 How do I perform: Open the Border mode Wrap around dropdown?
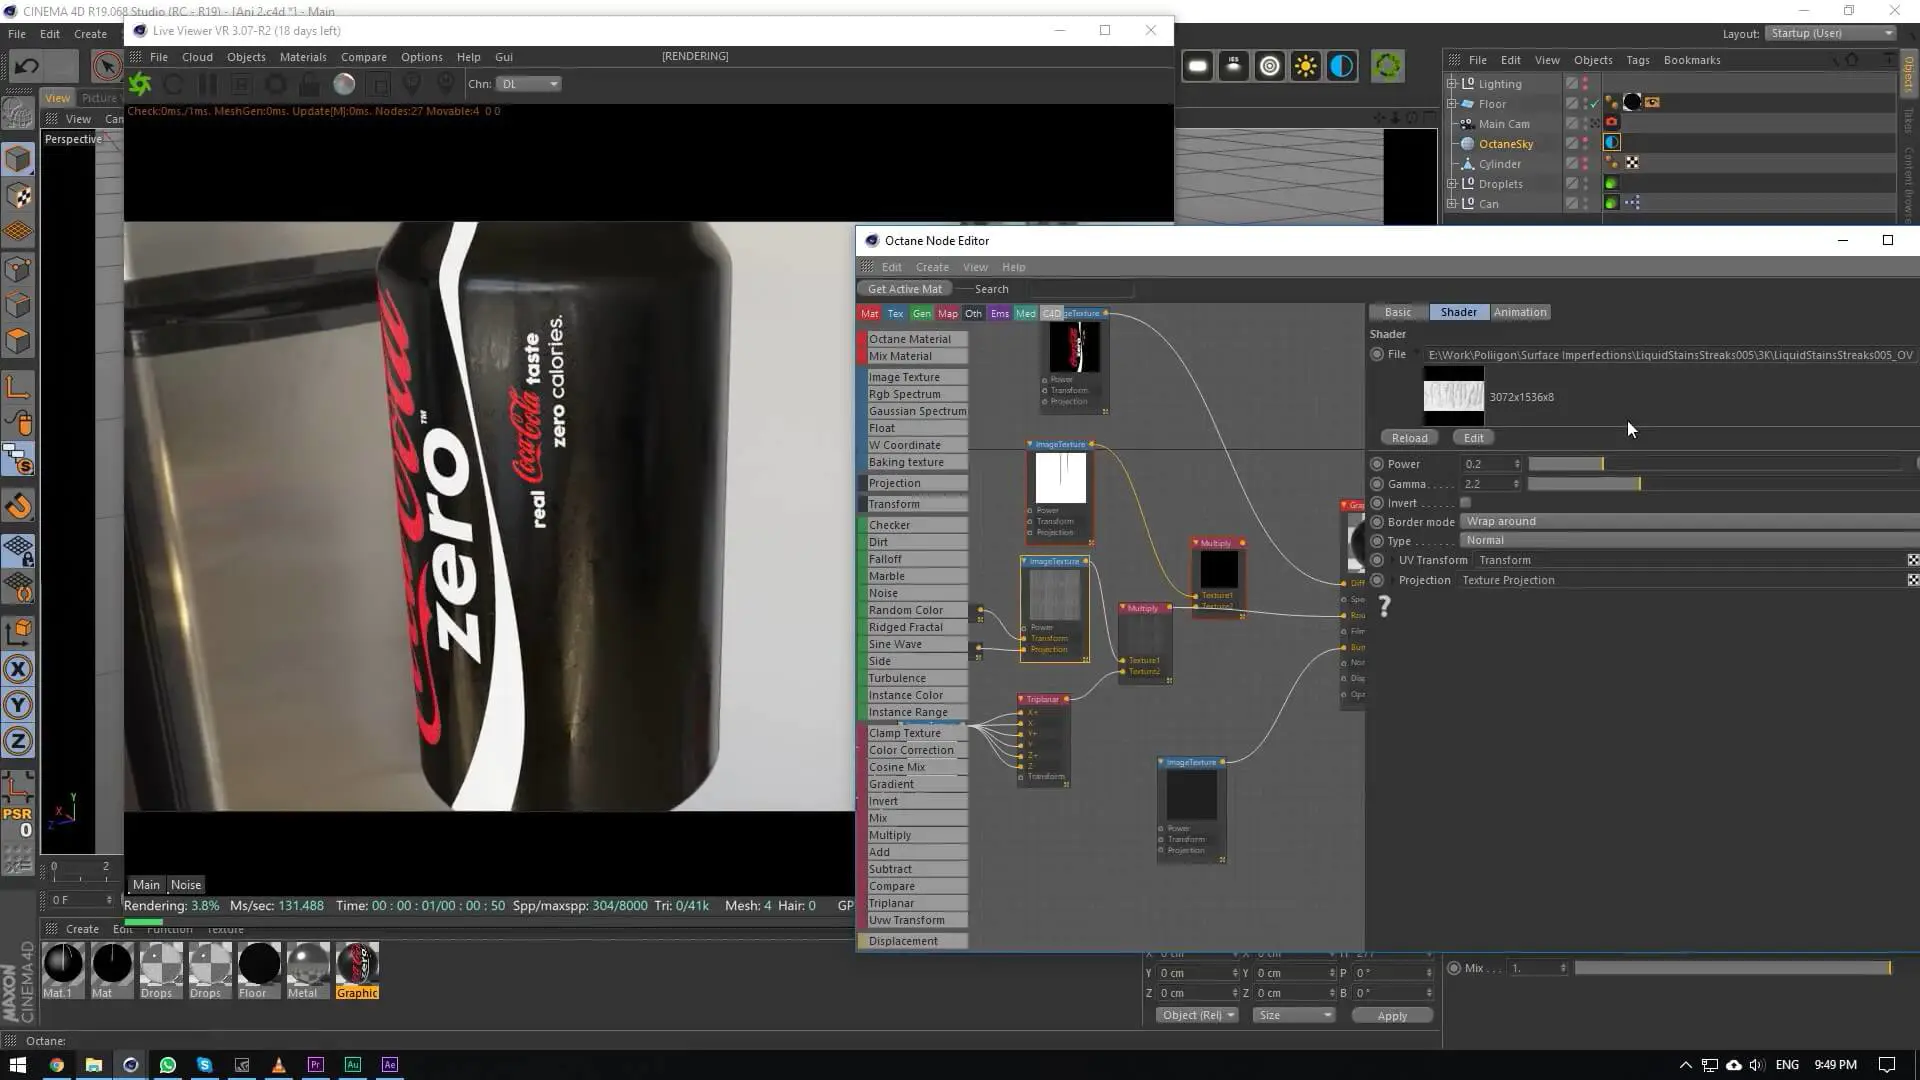[1690, 521]
